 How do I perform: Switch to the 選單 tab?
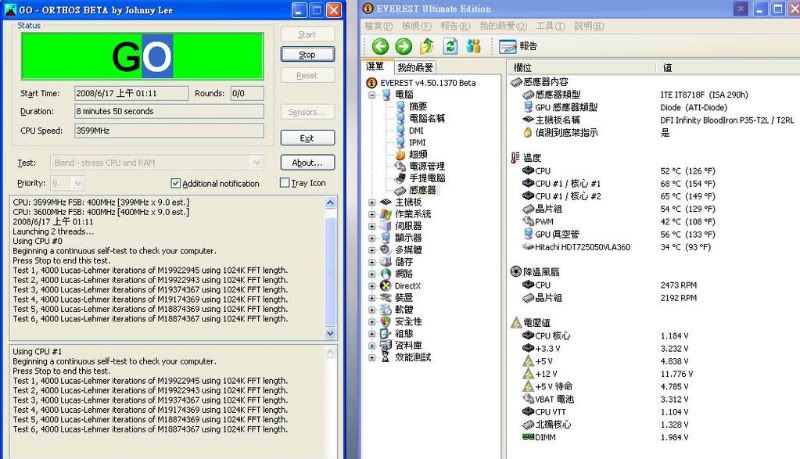click(x=376, y=66)
